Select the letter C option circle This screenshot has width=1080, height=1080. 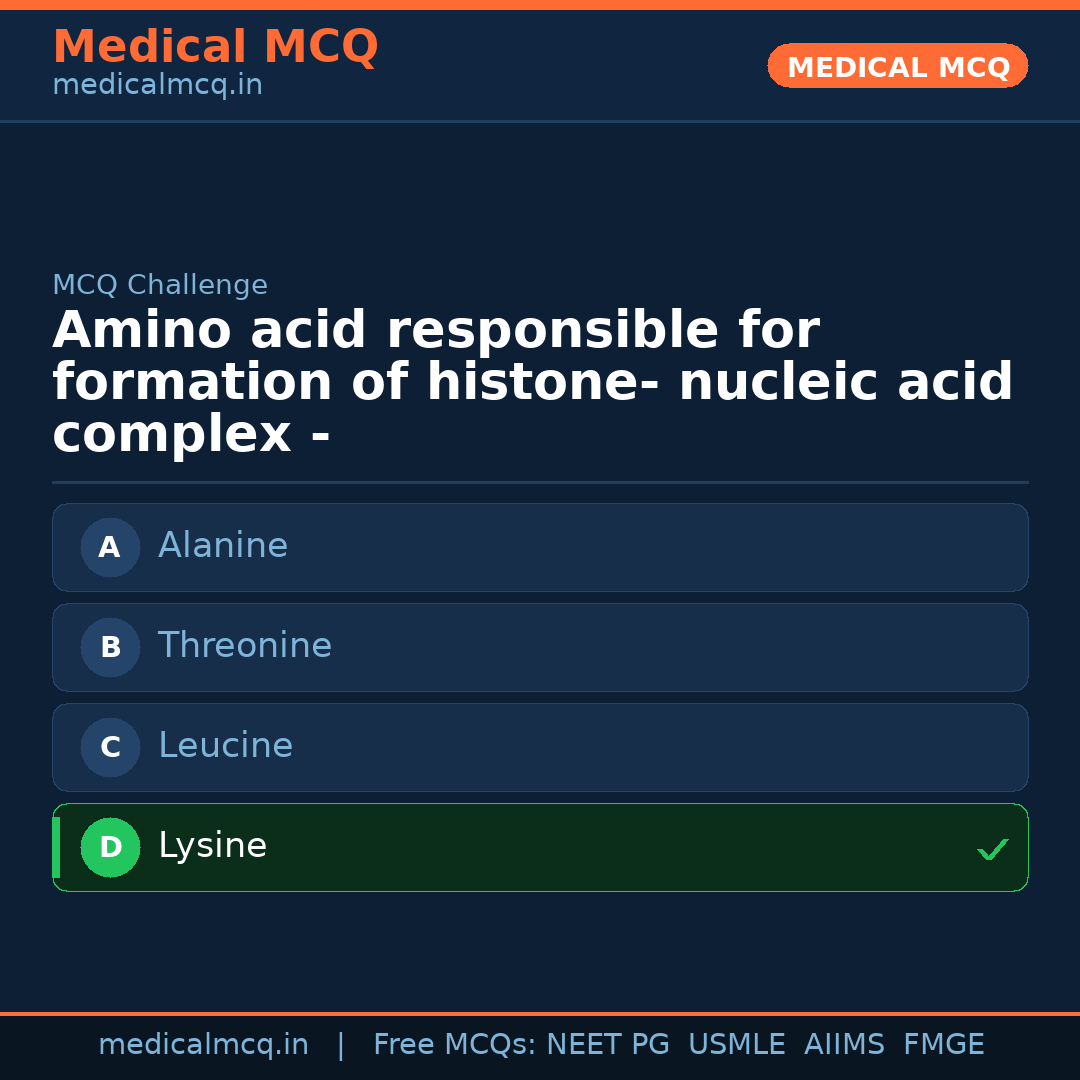pos(110,747)
